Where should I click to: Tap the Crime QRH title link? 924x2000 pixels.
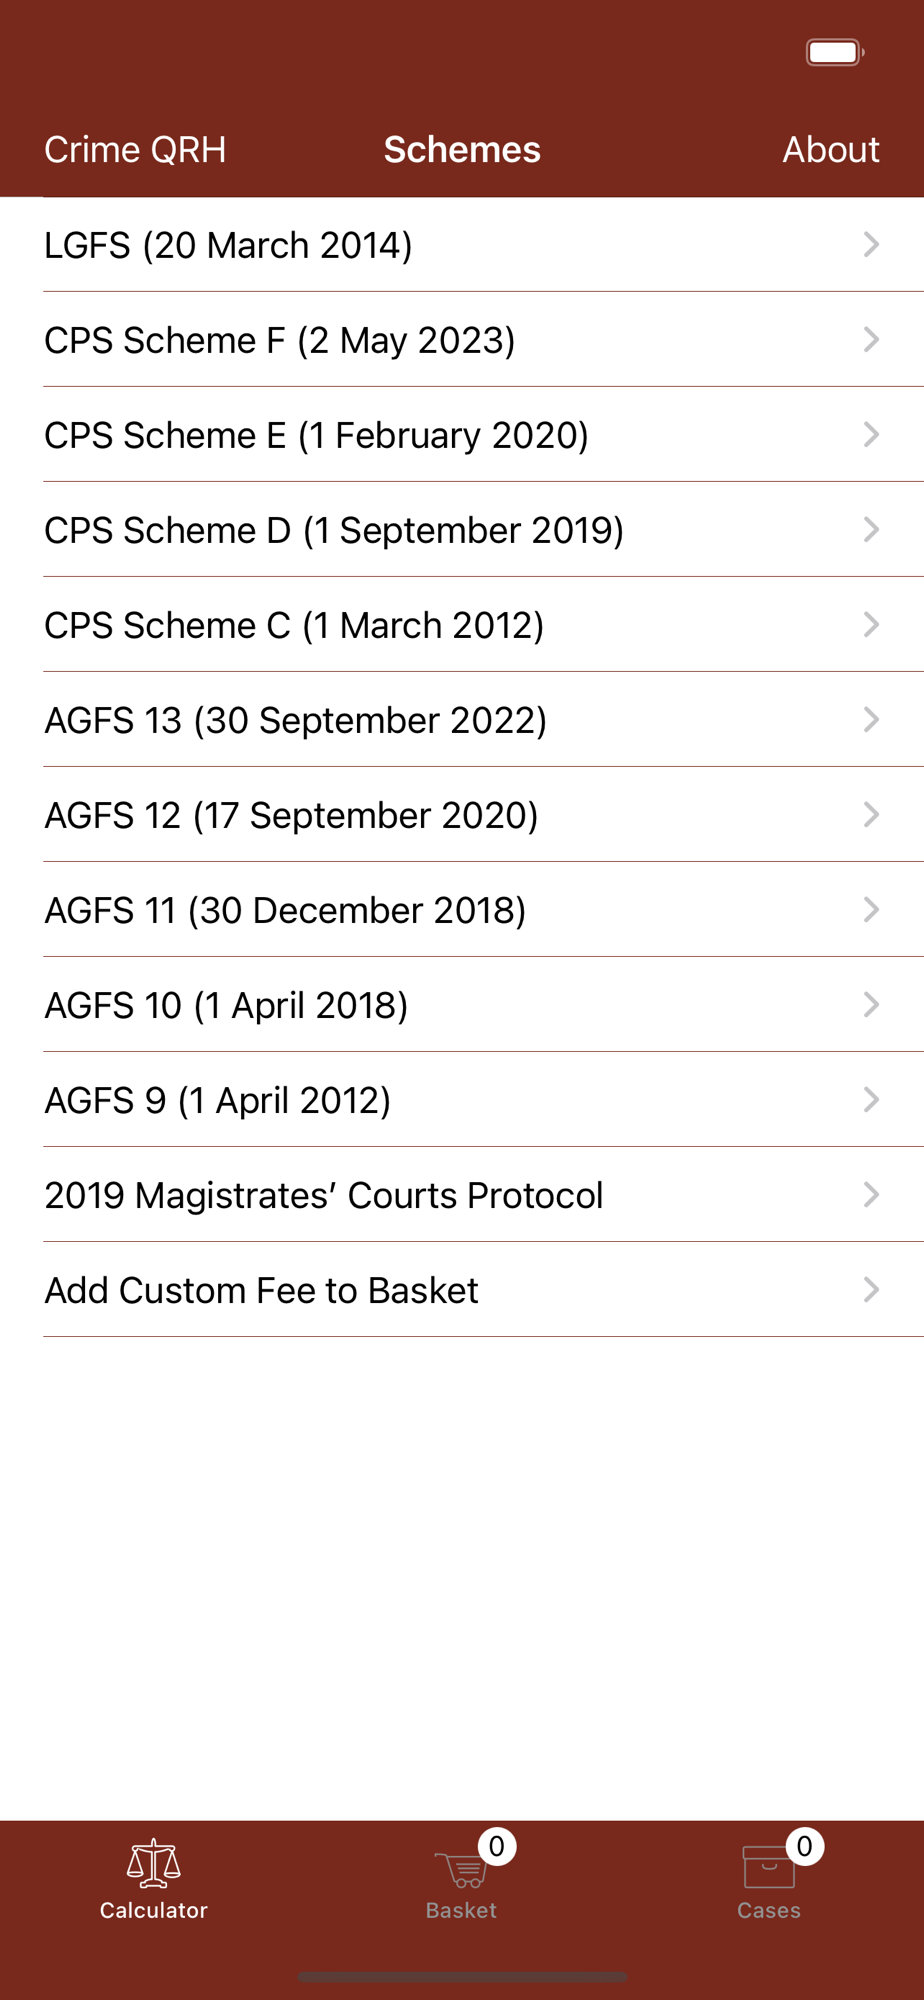pyautogui.click(x=135, y=150)
